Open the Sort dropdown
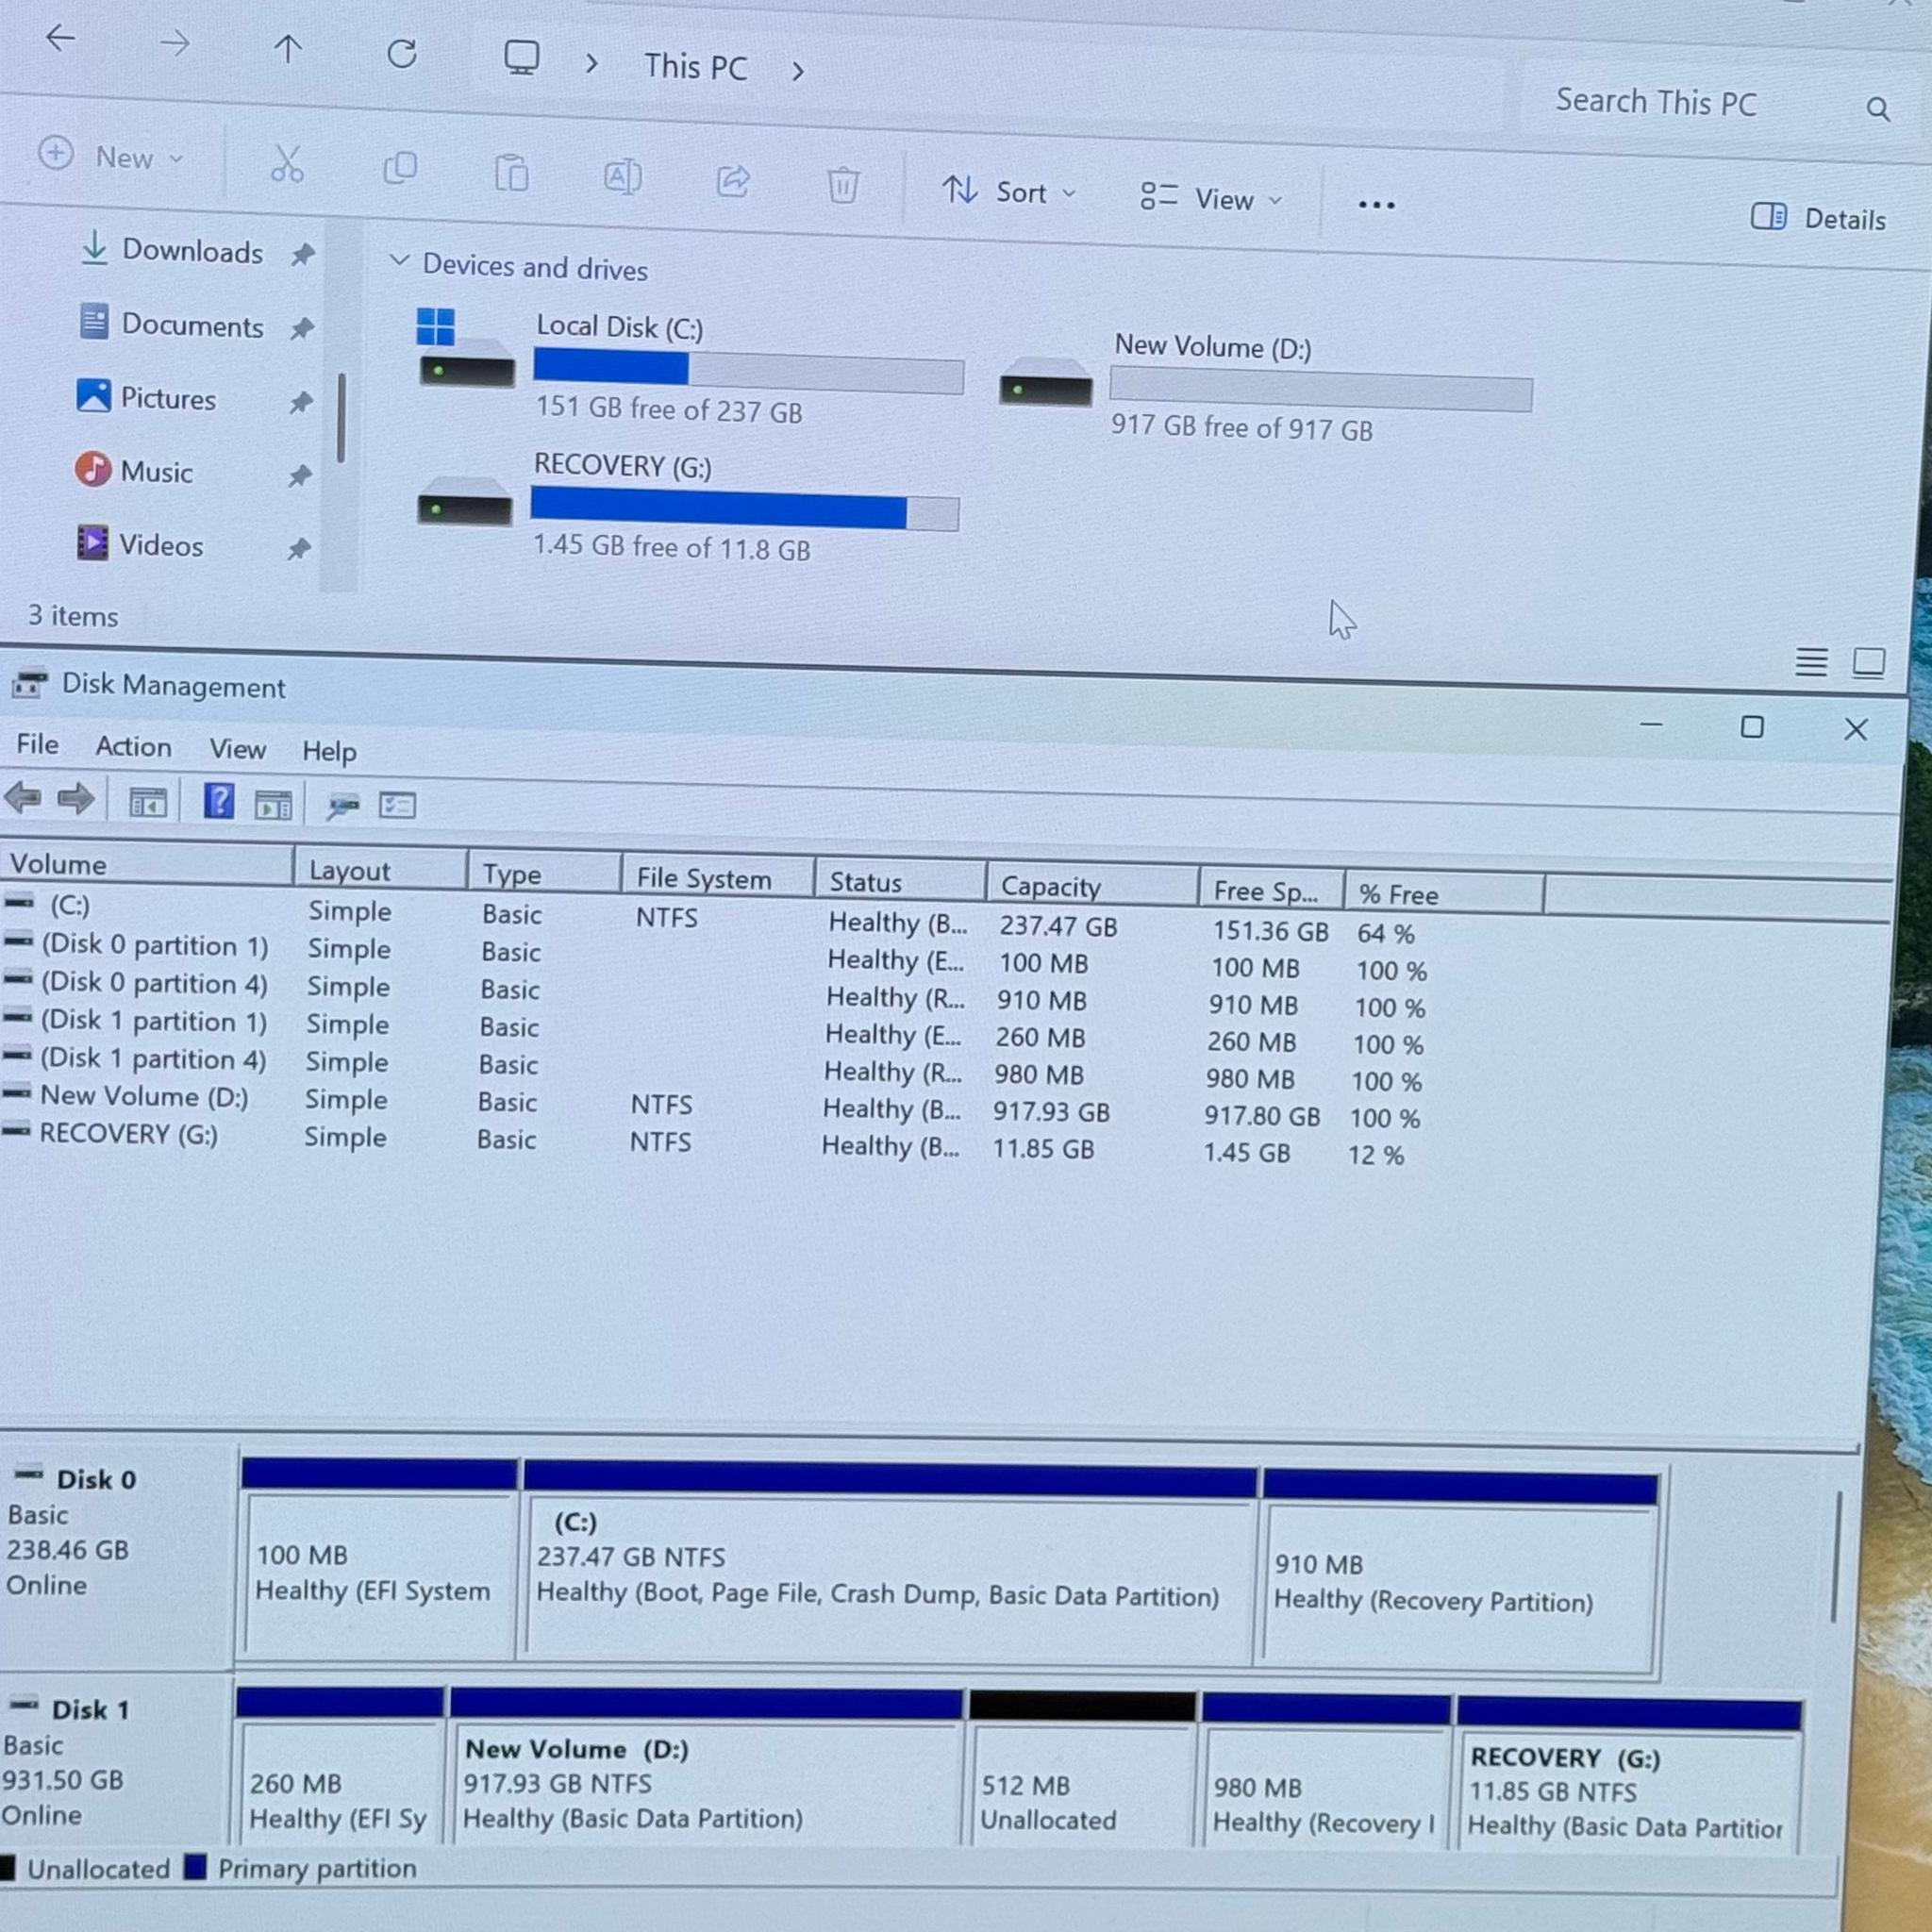Viewport: 1932px width, 1932px height. (x=1009, y=192)
